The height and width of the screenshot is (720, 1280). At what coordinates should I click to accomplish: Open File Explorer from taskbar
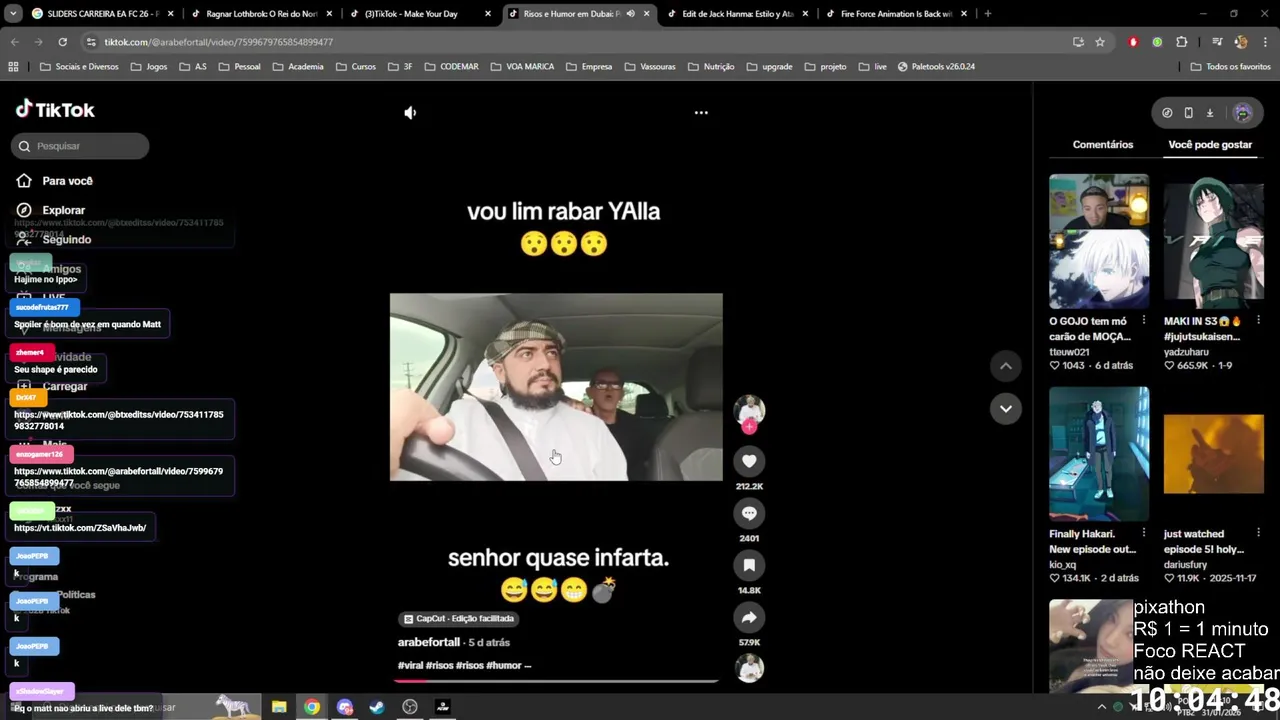(279, 707)
